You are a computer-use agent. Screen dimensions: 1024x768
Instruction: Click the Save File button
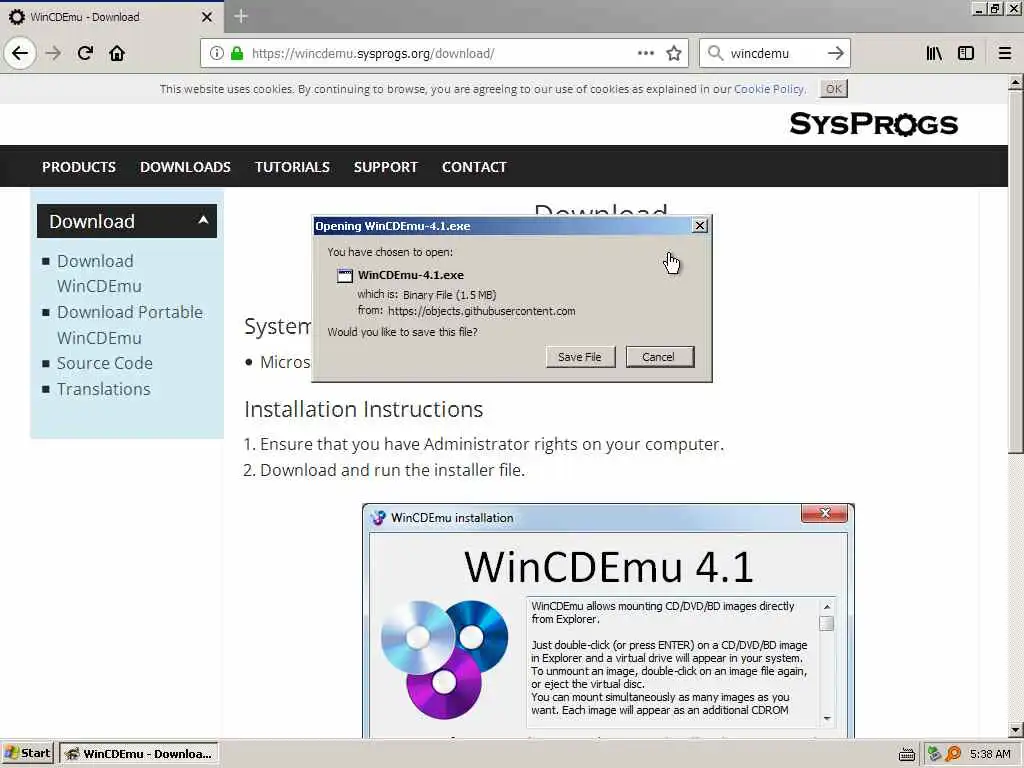point(580,357)
